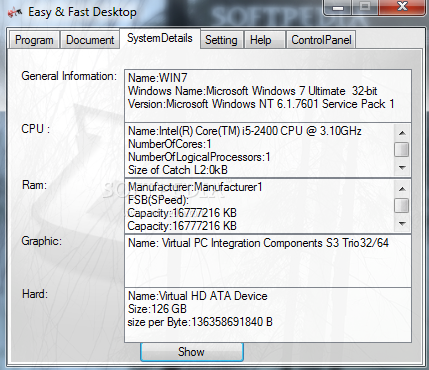This screenshot has height=370, width=429.
Task: Switch to the Document tab
Action: [x=90, y=40]
